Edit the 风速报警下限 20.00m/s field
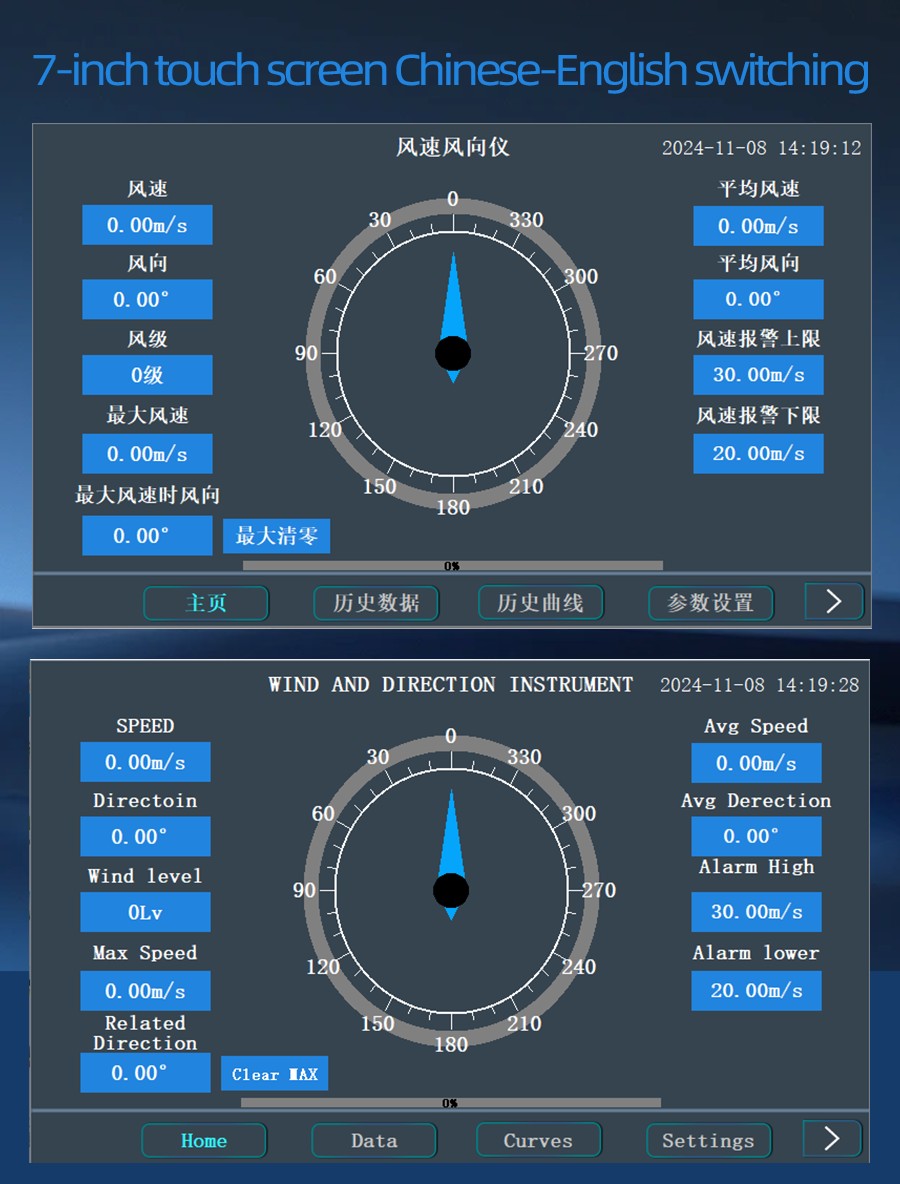900x1184 pixels. pyautogui.click(x=758, y=453)
